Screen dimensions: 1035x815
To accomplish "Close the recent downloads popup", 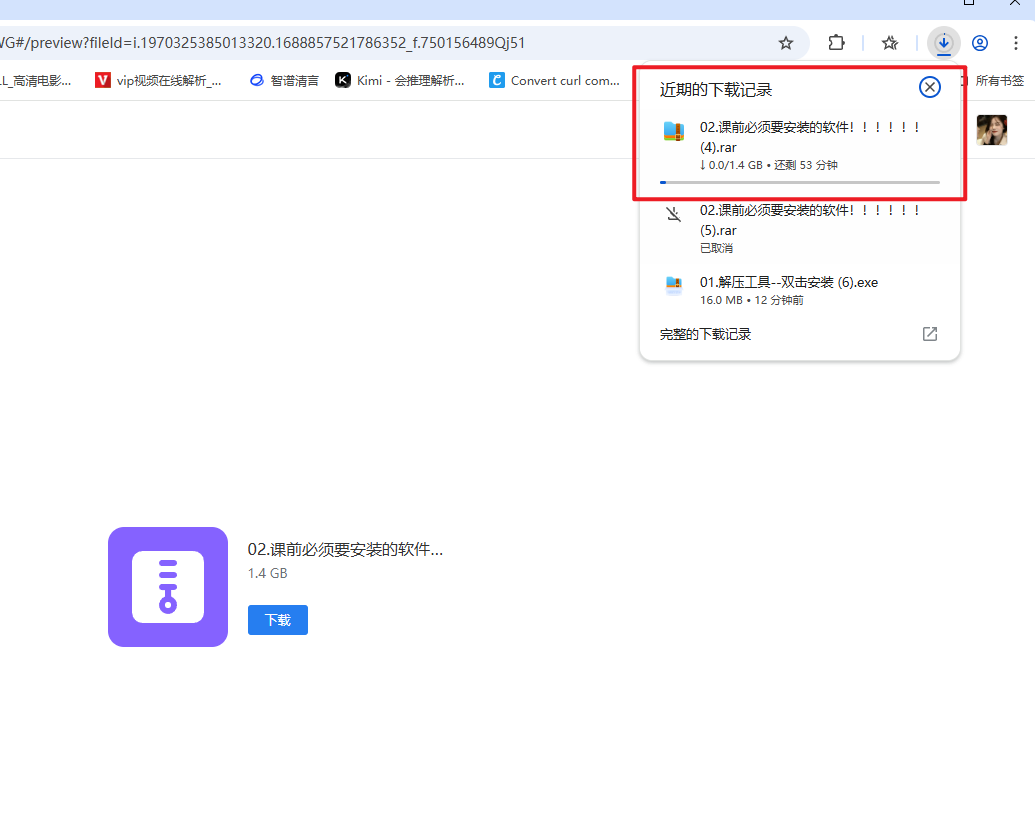I will click(x=929, y=87).
